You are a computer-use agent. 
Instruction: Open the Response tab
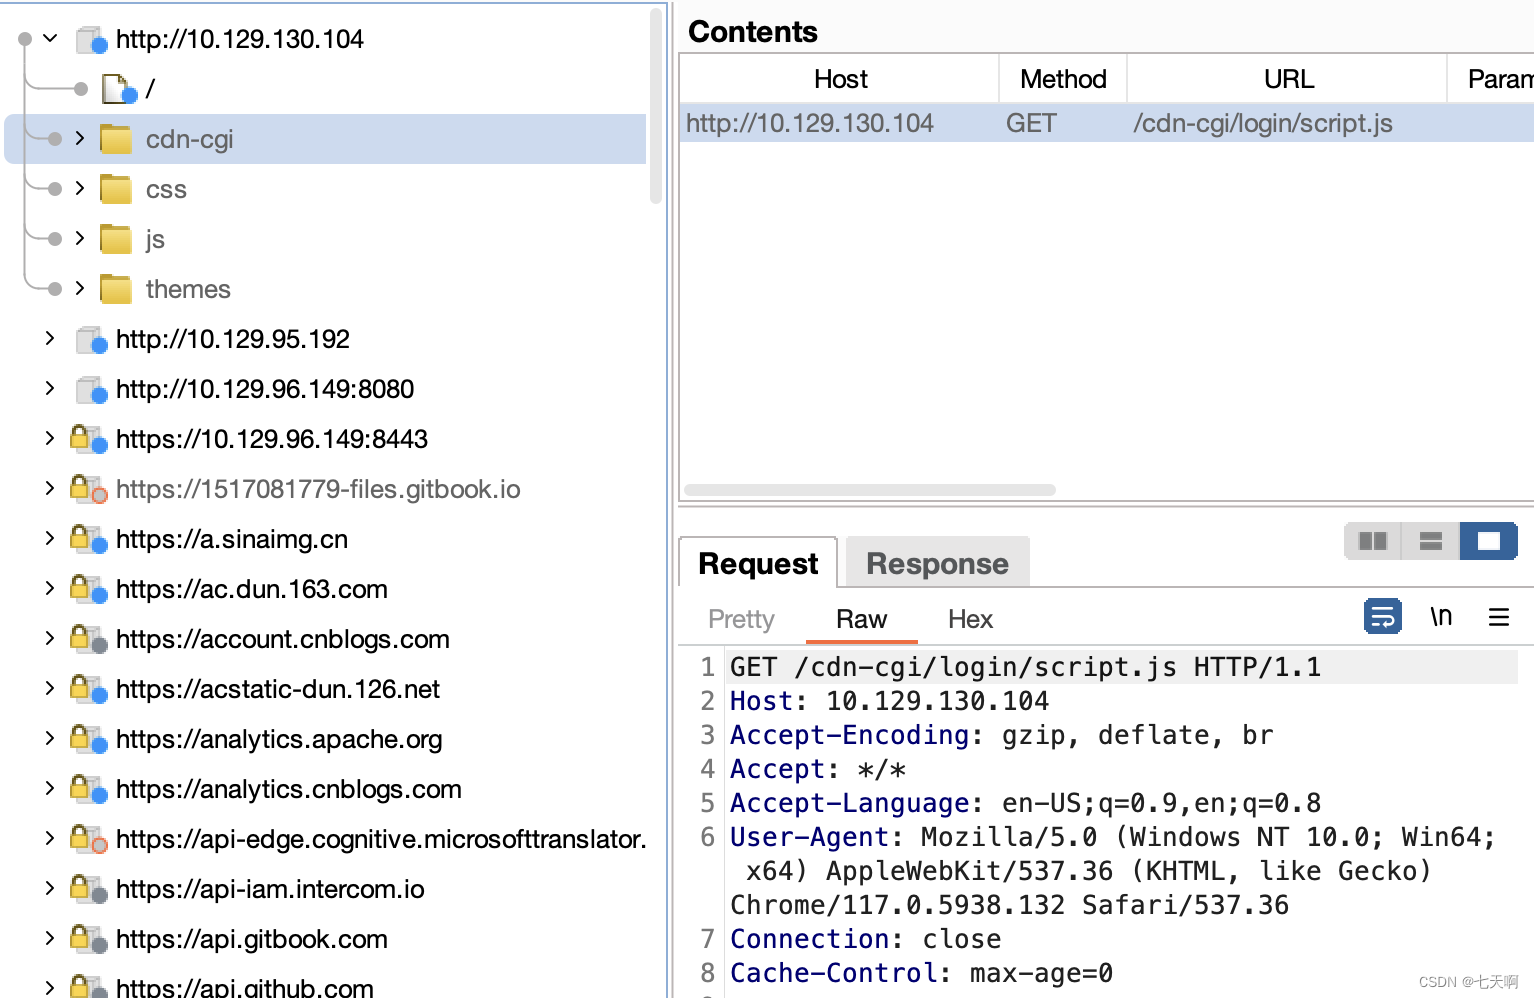point(937,563)
